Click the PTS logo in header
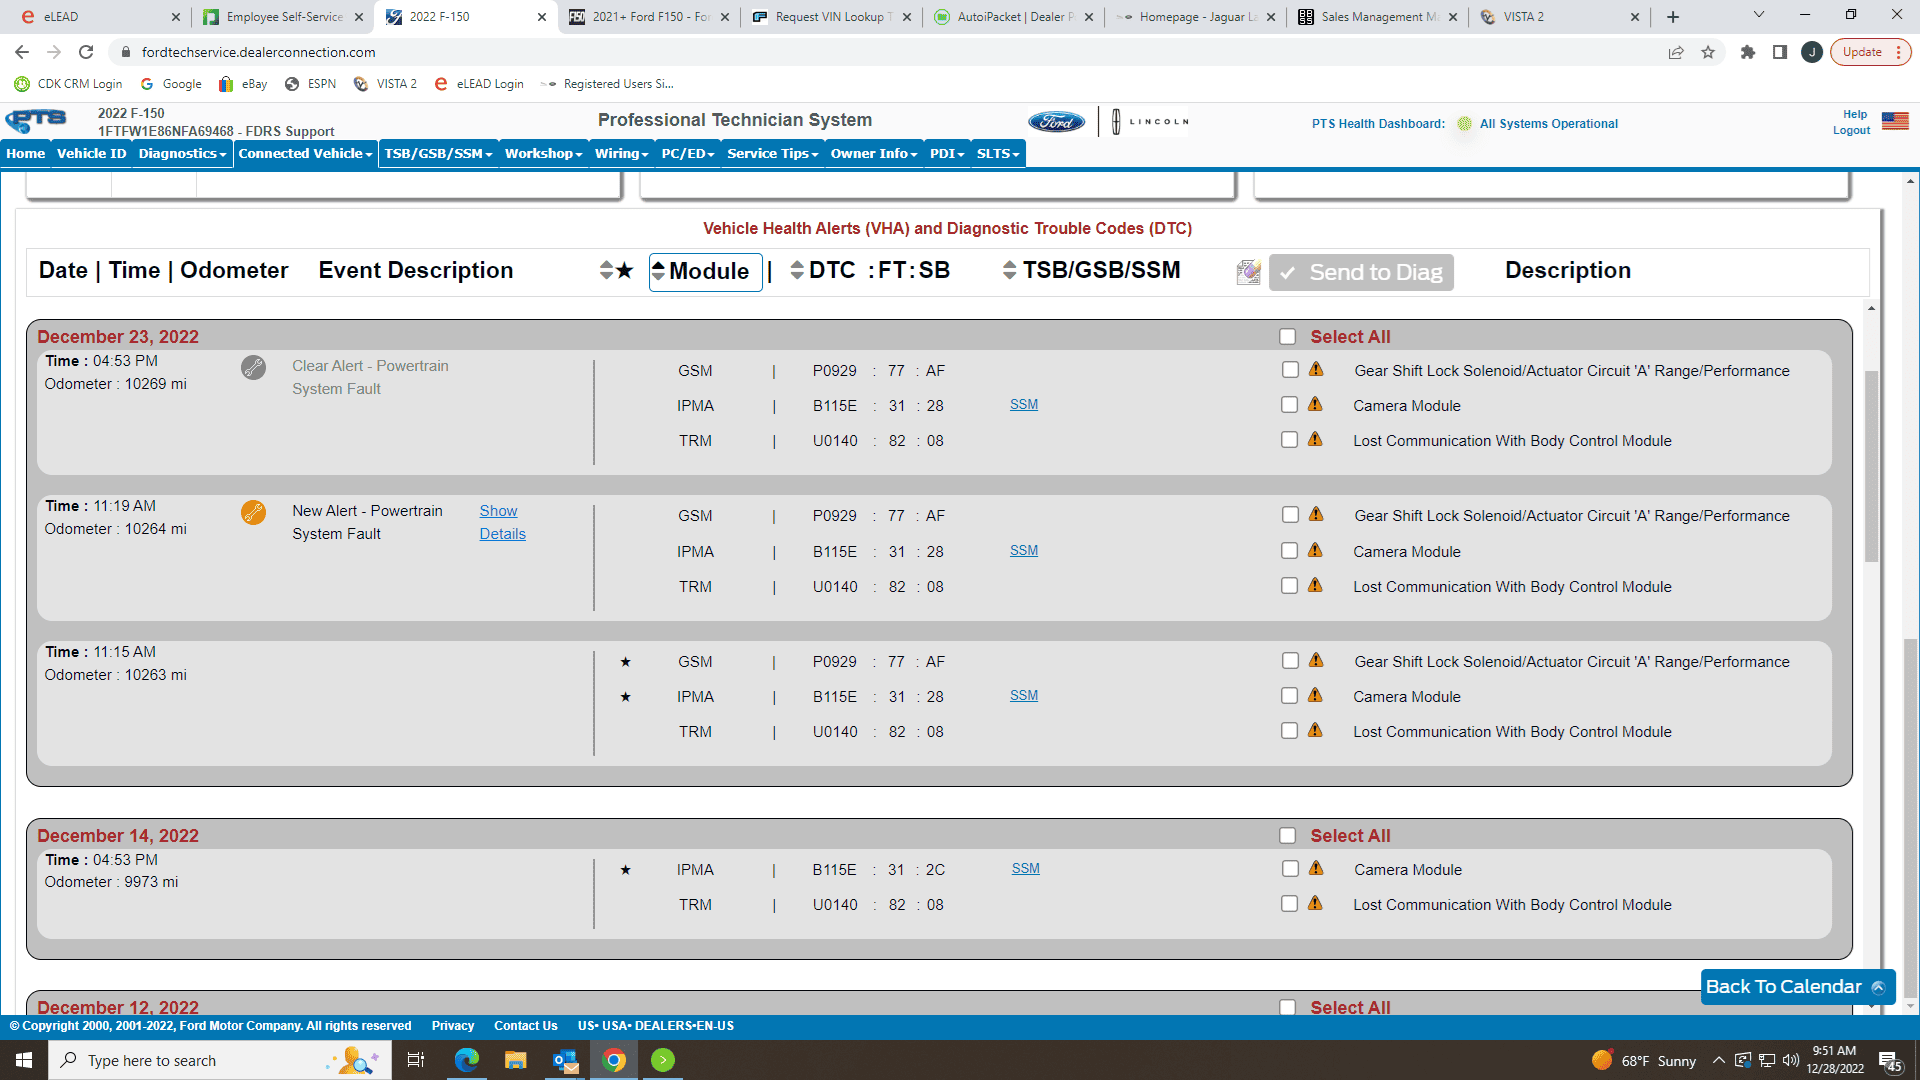The width and height of the screenshot is (1920, 1080). [37, 121]
